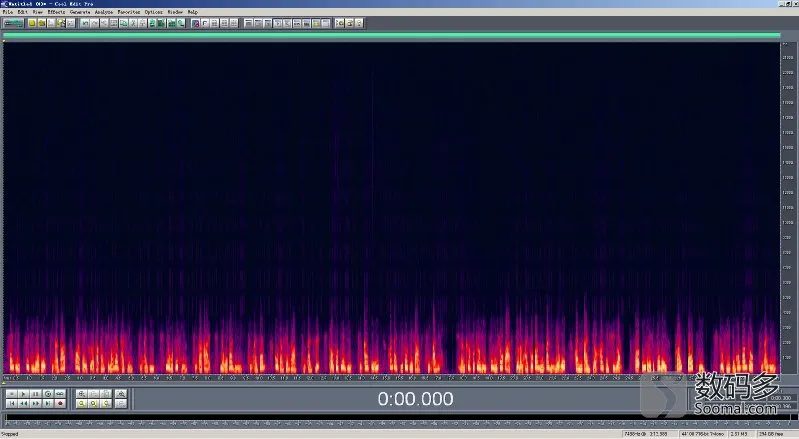The height and width of the screenshot is (439, 799).
Task: Open the Options menu
Action: point(153,12)
